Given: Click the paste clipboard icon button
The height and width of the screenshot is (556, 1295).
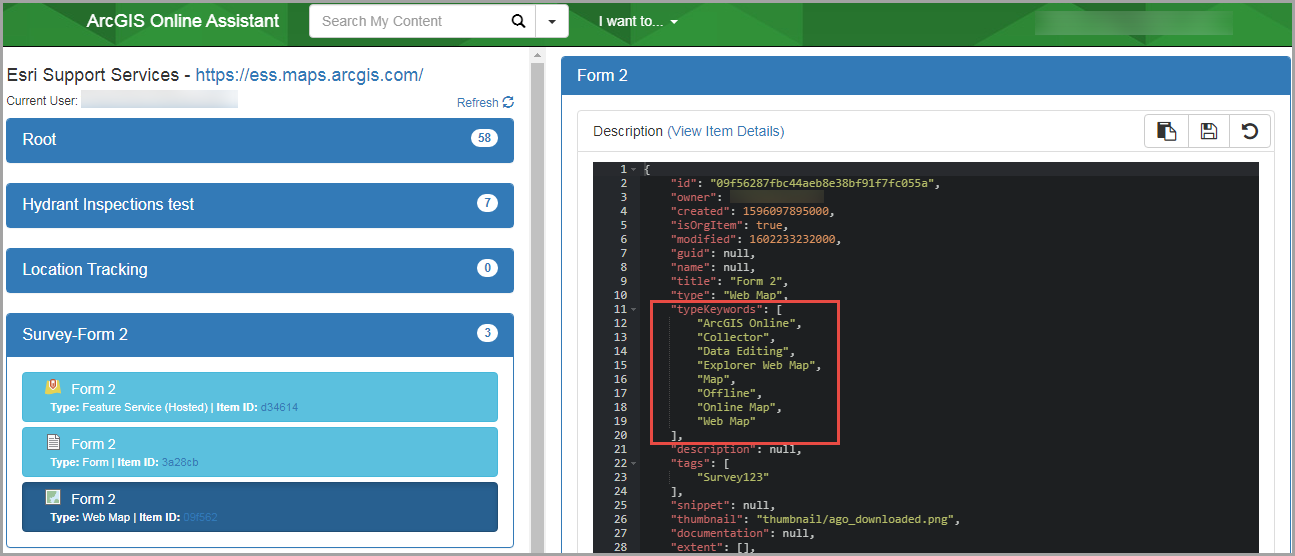Looking at the screenshot, I should pyautogui.click(x=1166, y=131).
